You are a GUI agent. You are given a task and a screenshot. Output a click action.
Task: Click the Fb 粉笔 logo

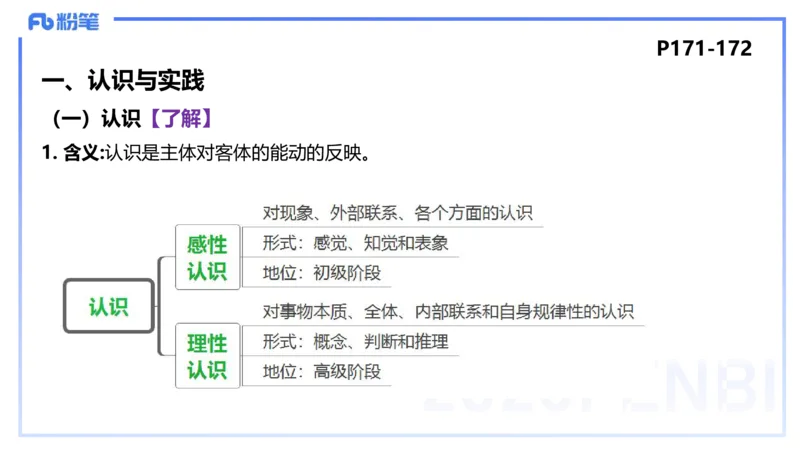[x=64, y=22]
